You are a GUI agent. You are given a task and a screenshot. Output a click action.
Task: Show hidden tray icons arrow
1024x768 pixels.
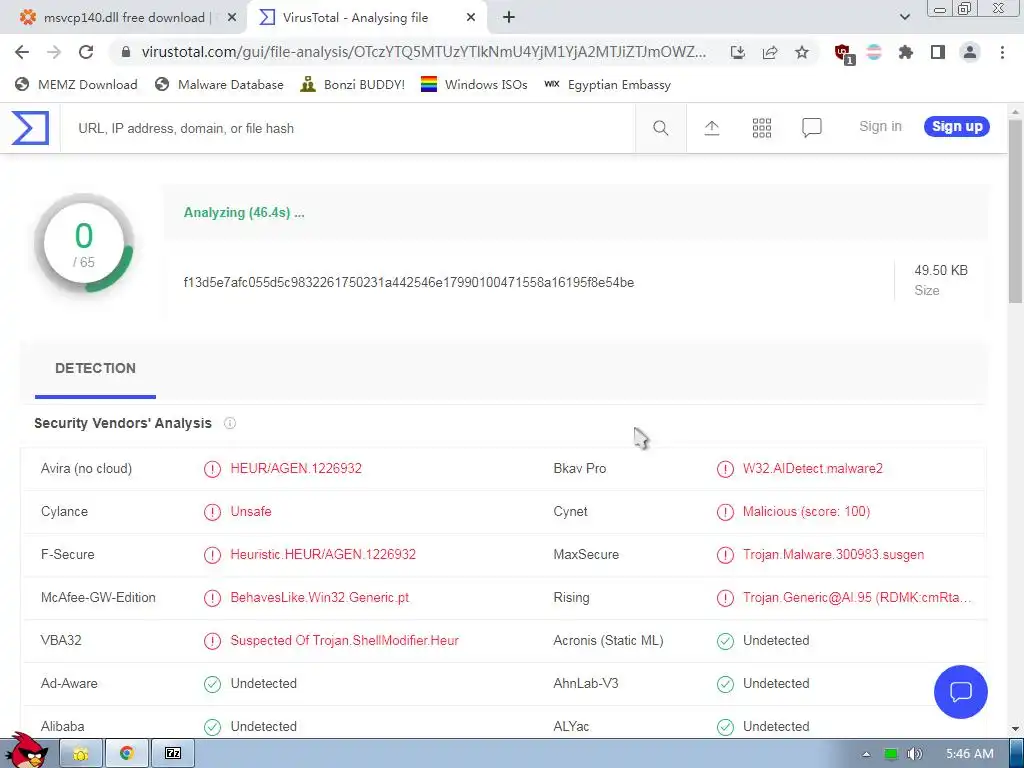[866, 754]
